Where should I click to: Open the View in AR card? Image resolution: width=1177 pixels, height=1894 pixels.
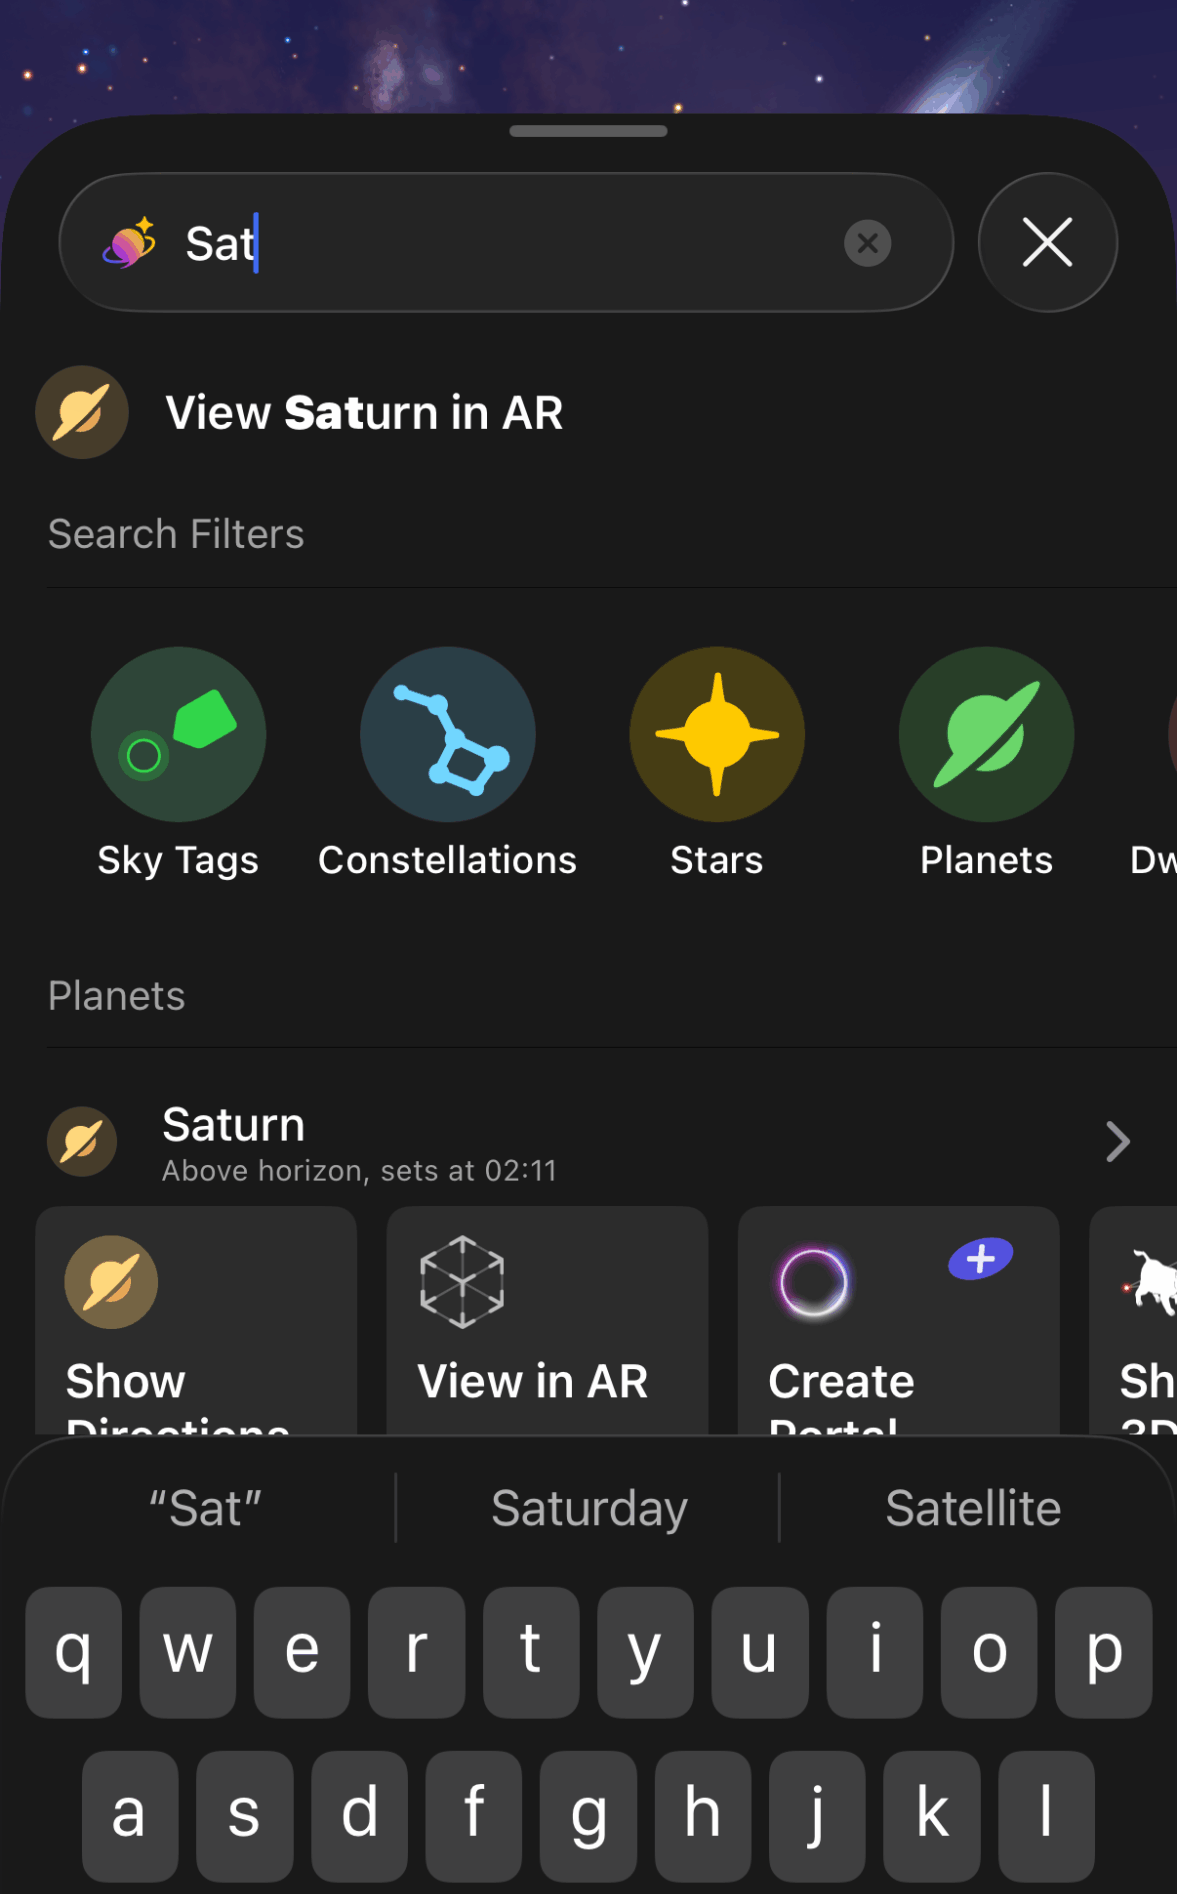(547, 1321)
